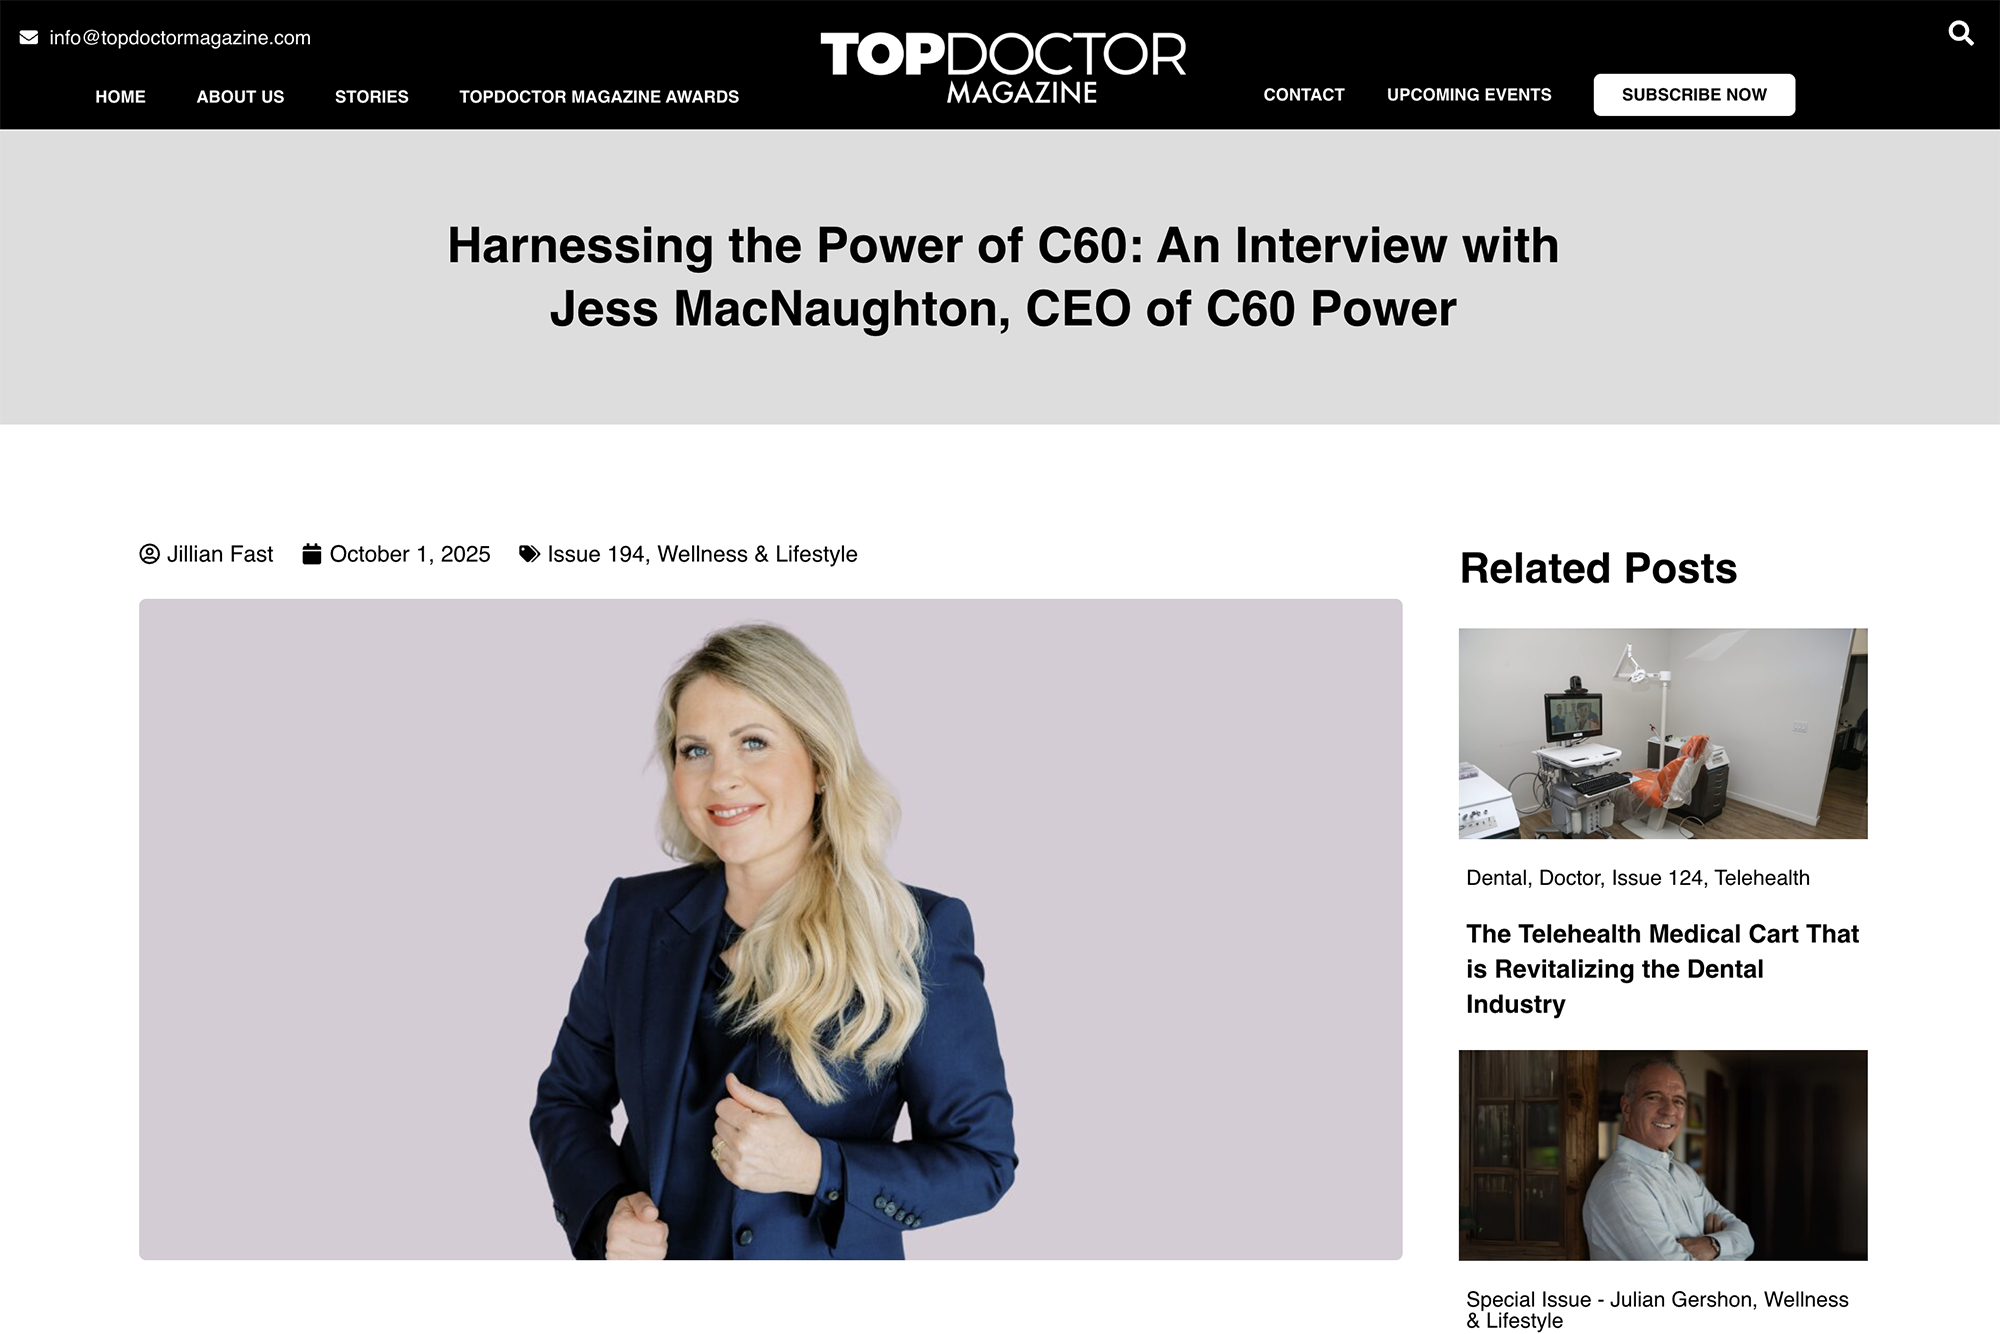Go to About Us page
This screenshot has height=1334, width=2000.
(240, 97)
